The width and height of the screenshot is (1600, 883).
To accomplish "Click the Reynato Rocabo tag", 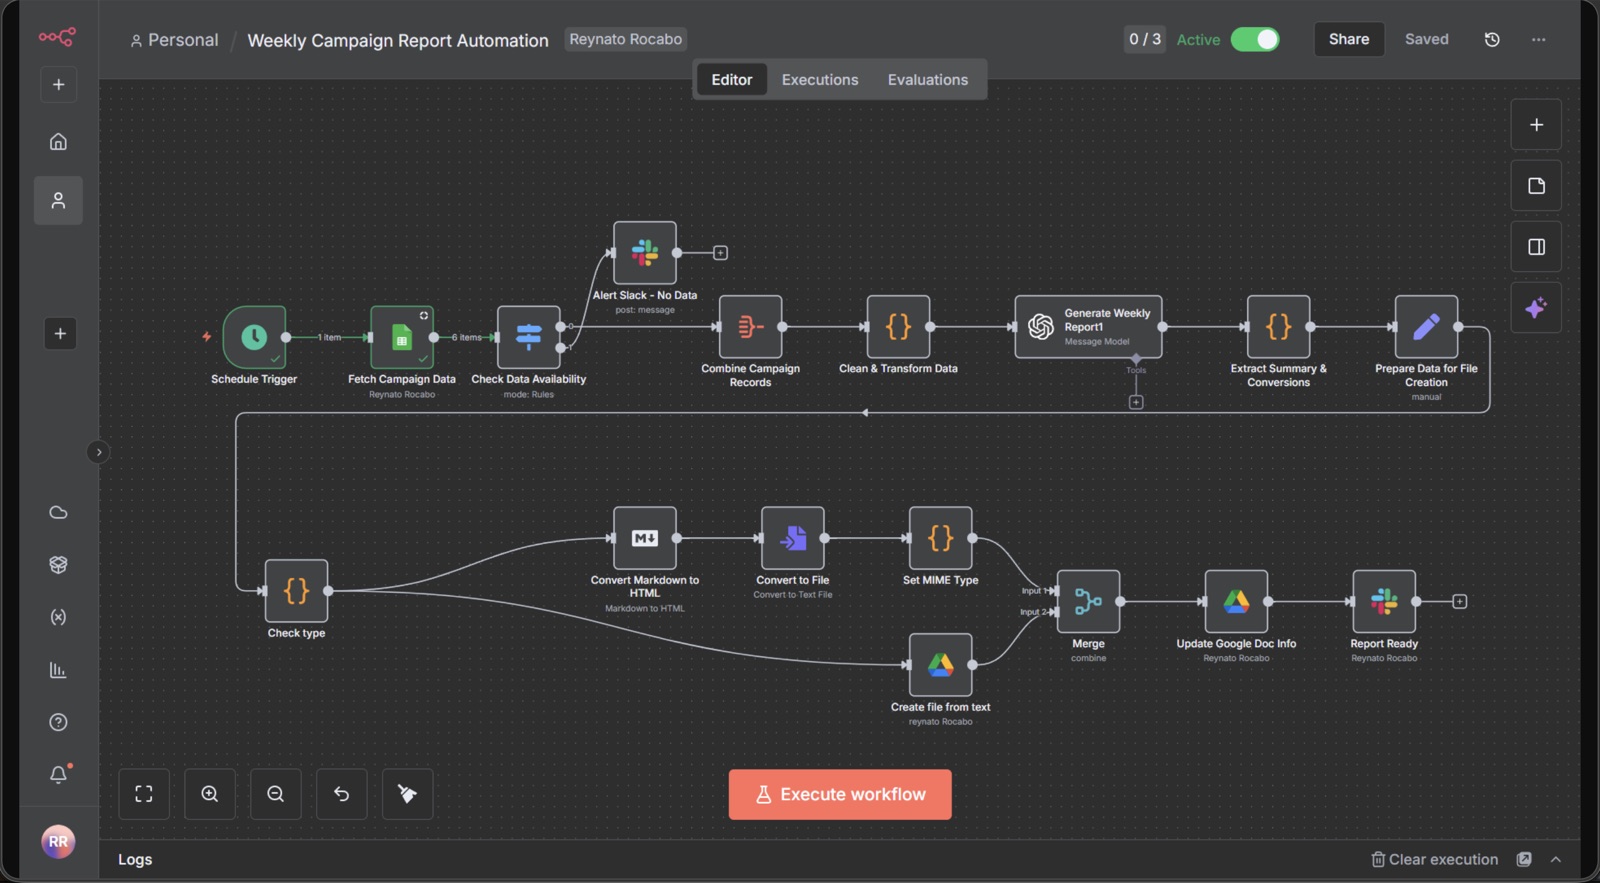I will coord(626,39).
